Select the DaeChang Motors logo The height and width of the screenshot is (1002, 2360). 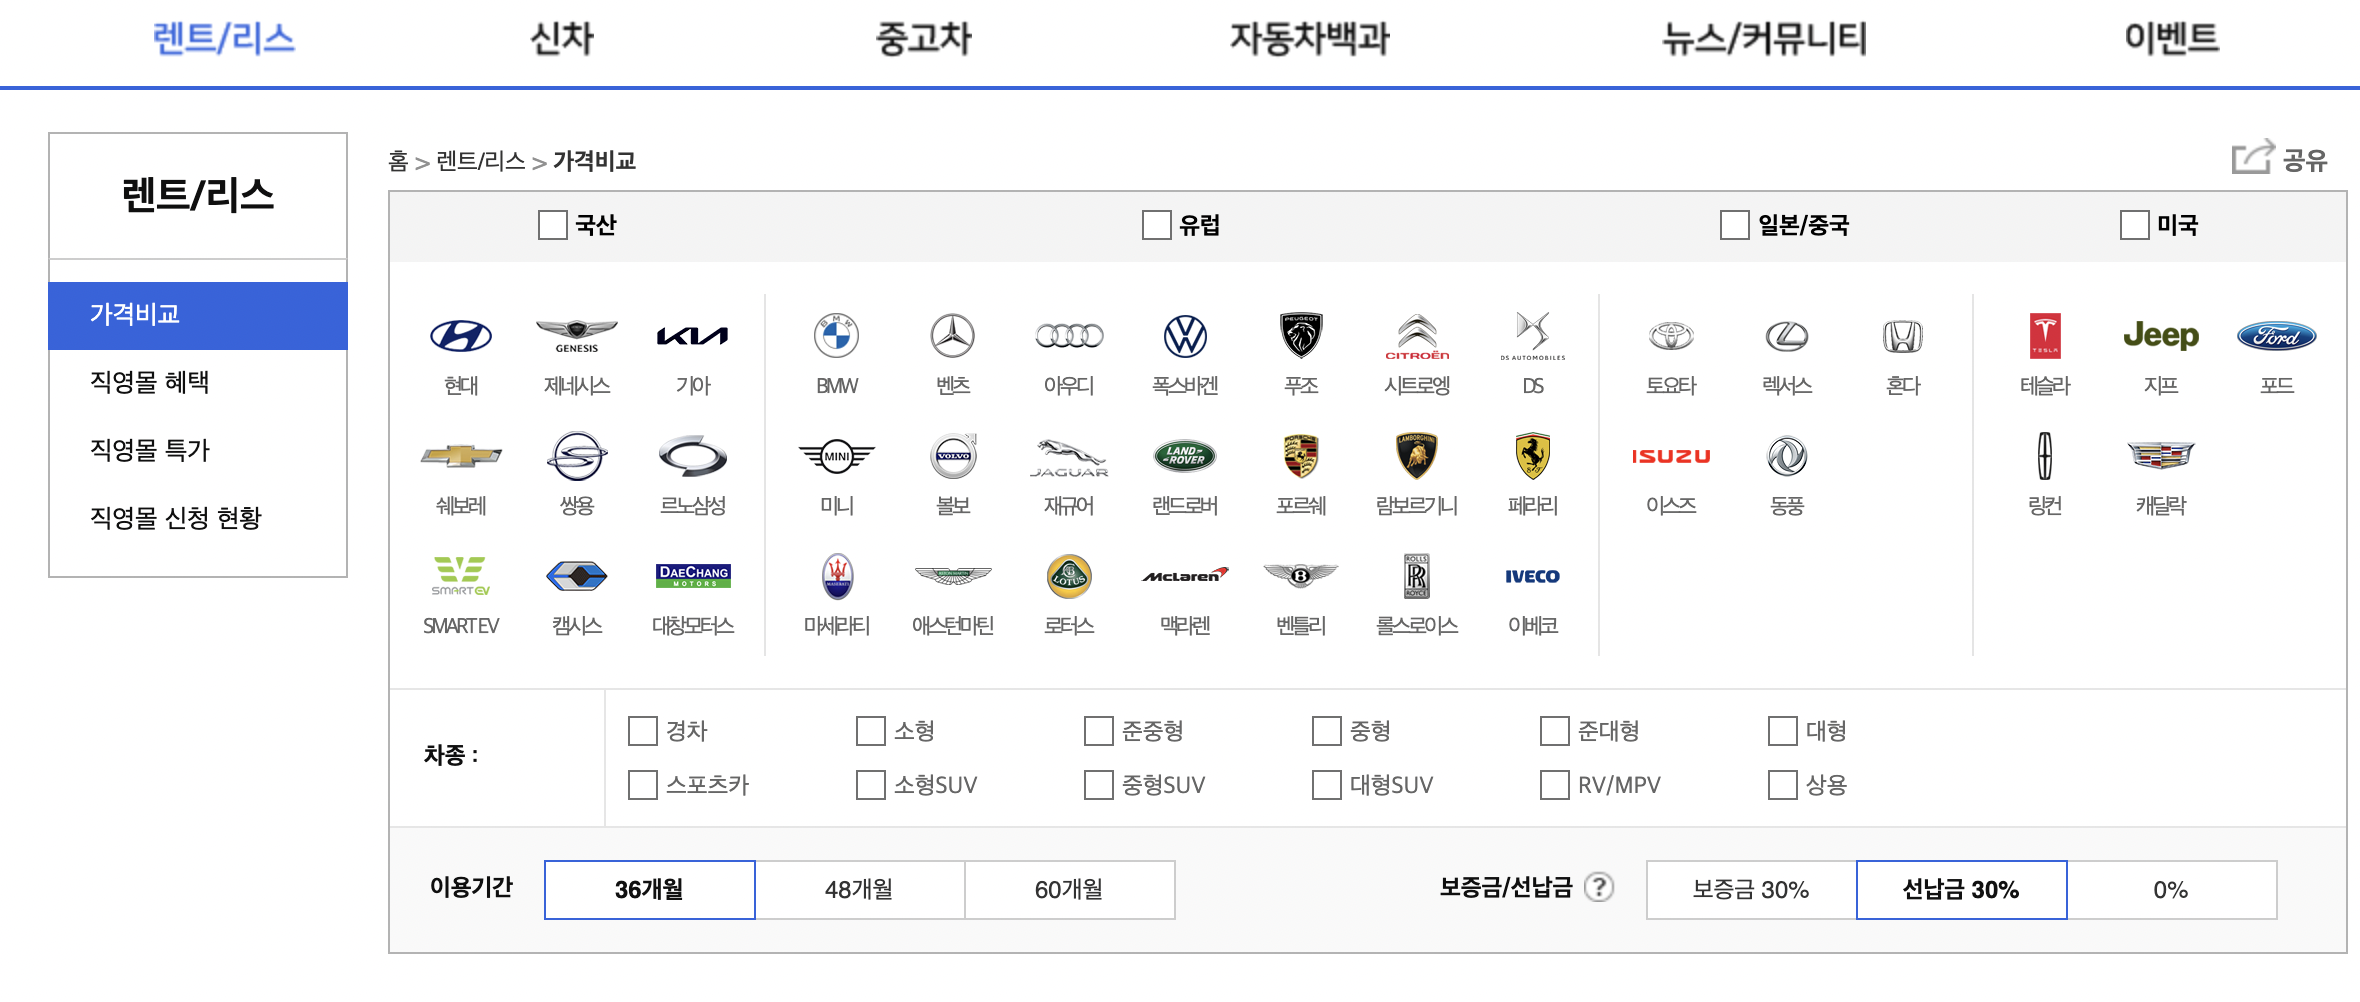coord(693,575)
